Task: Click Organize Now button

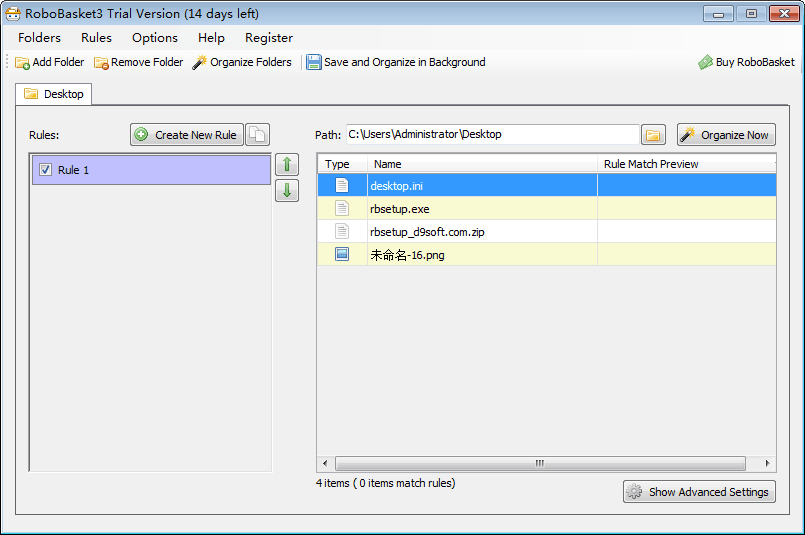Action: tap(726, 135)
